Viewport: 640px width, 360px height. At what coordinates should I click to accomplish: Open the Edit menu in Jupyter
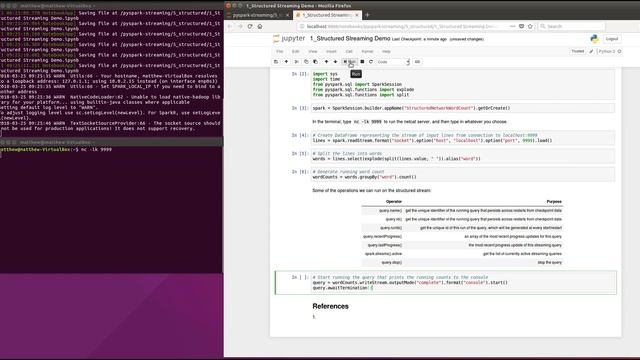pos(296,51)
